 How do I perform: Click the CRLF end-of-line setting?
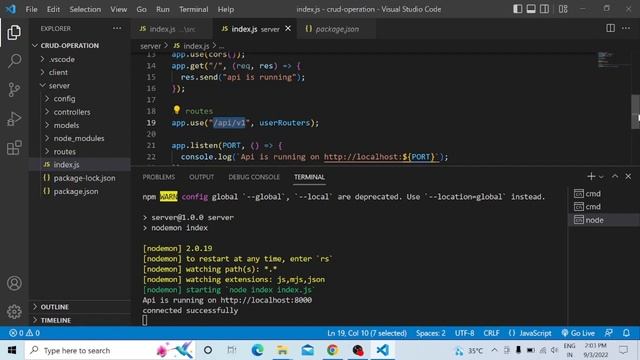[x=491, y=333]
